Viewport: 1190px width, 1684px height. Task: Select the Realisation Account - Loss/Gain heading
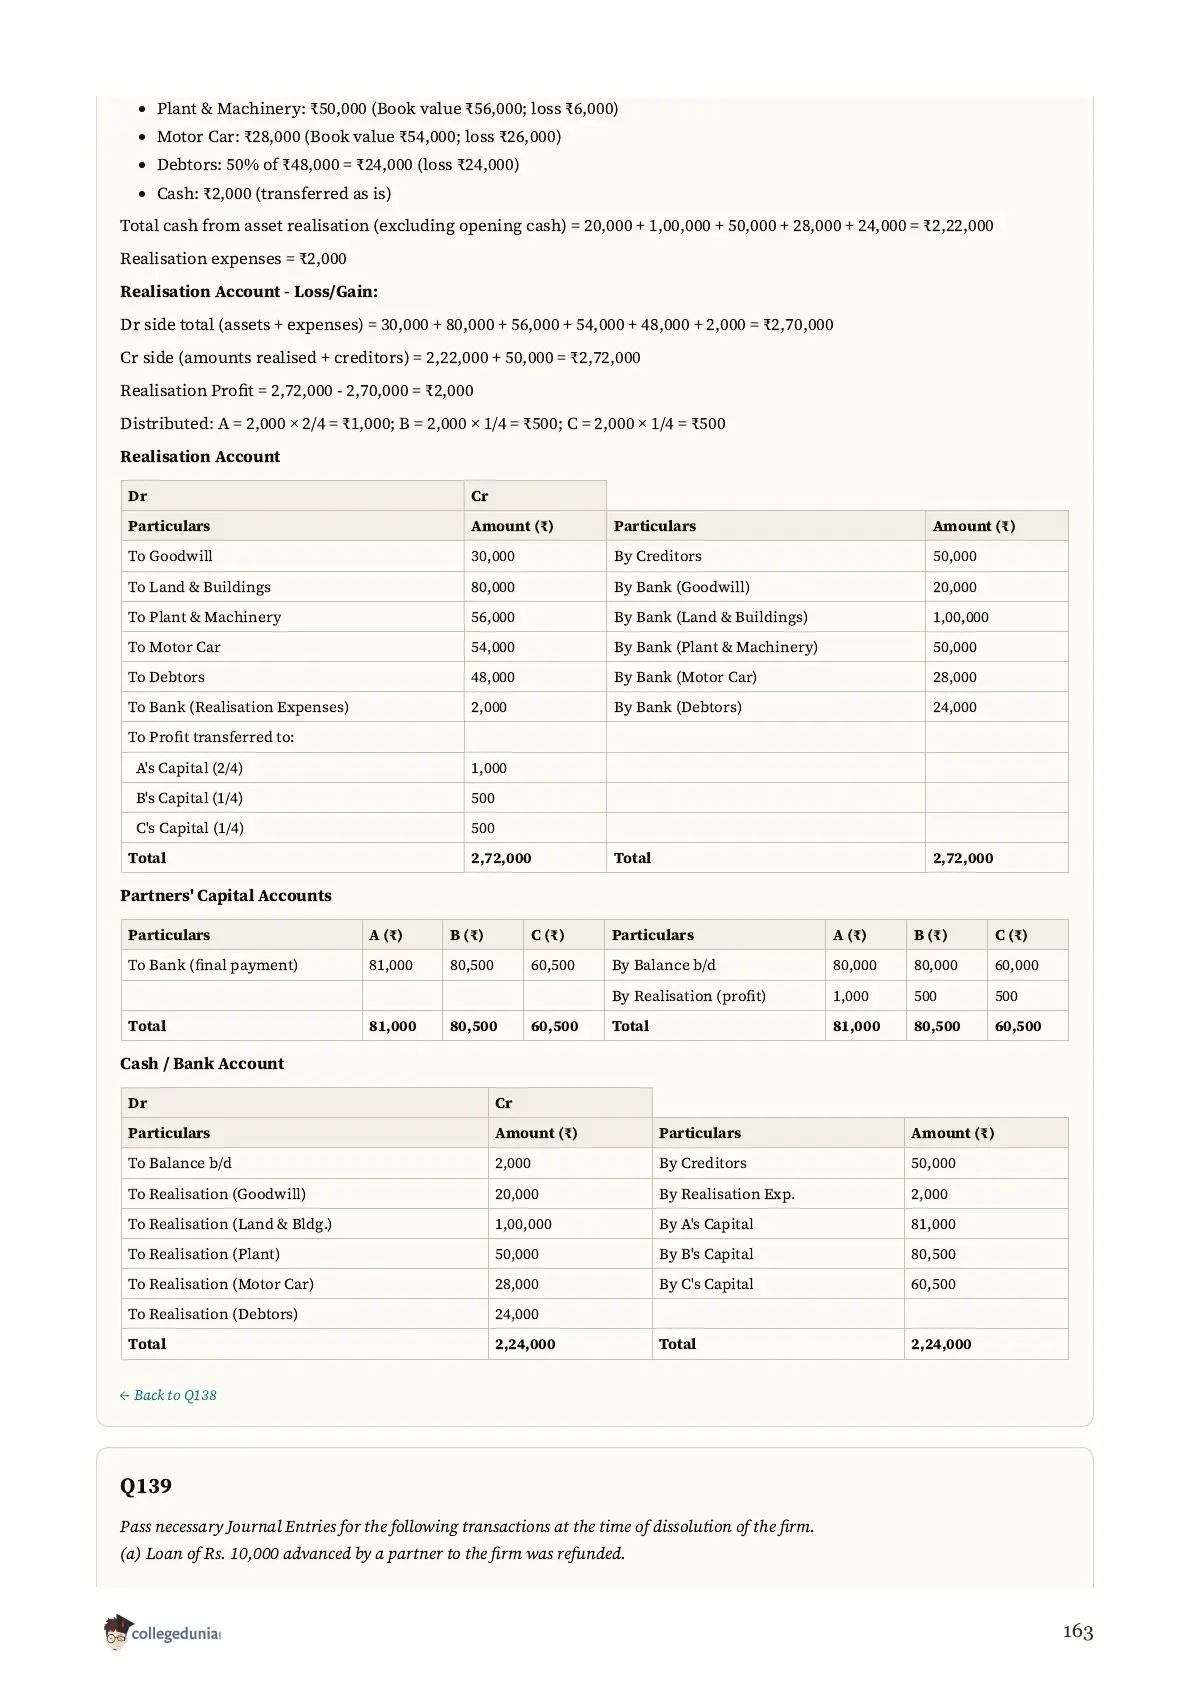coord(249,291)
